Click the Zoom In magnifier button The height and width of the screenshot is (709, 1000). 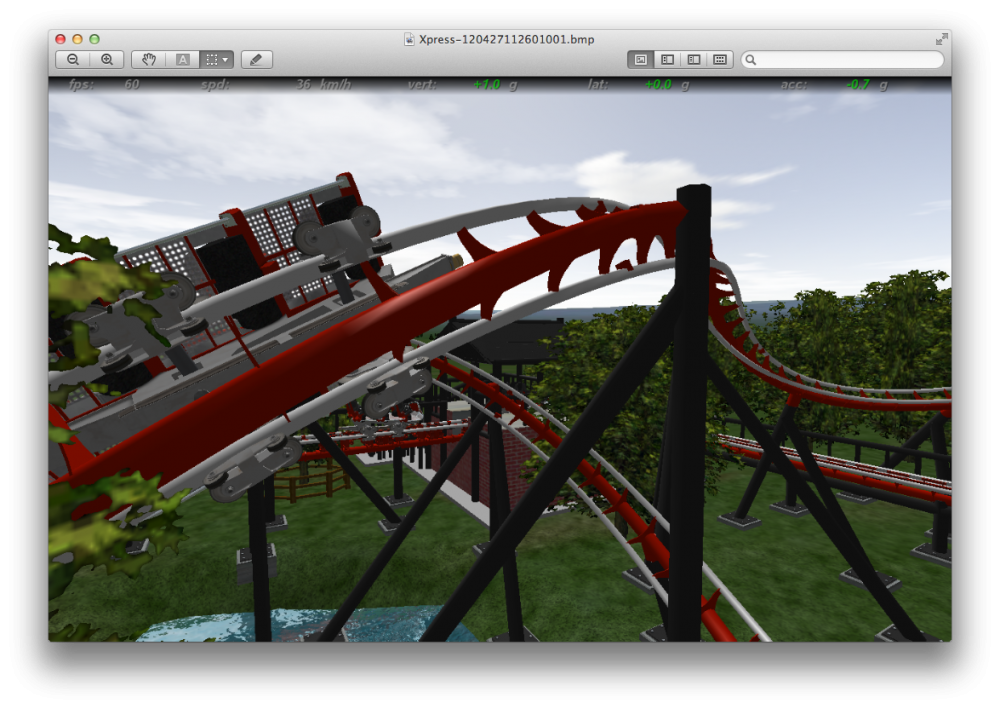[x=107, y=60]
